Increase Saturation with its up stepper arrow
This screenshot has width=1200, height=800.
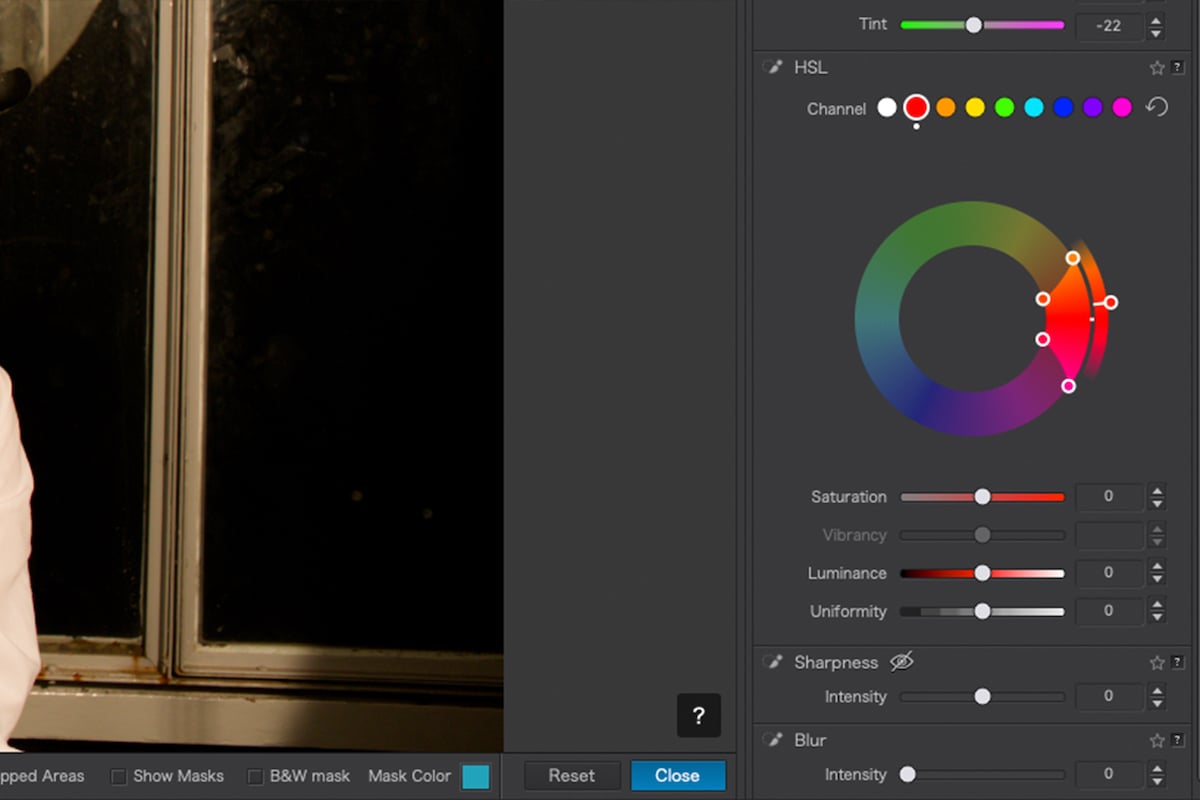pyautogui.click(x=1156, y=491)
